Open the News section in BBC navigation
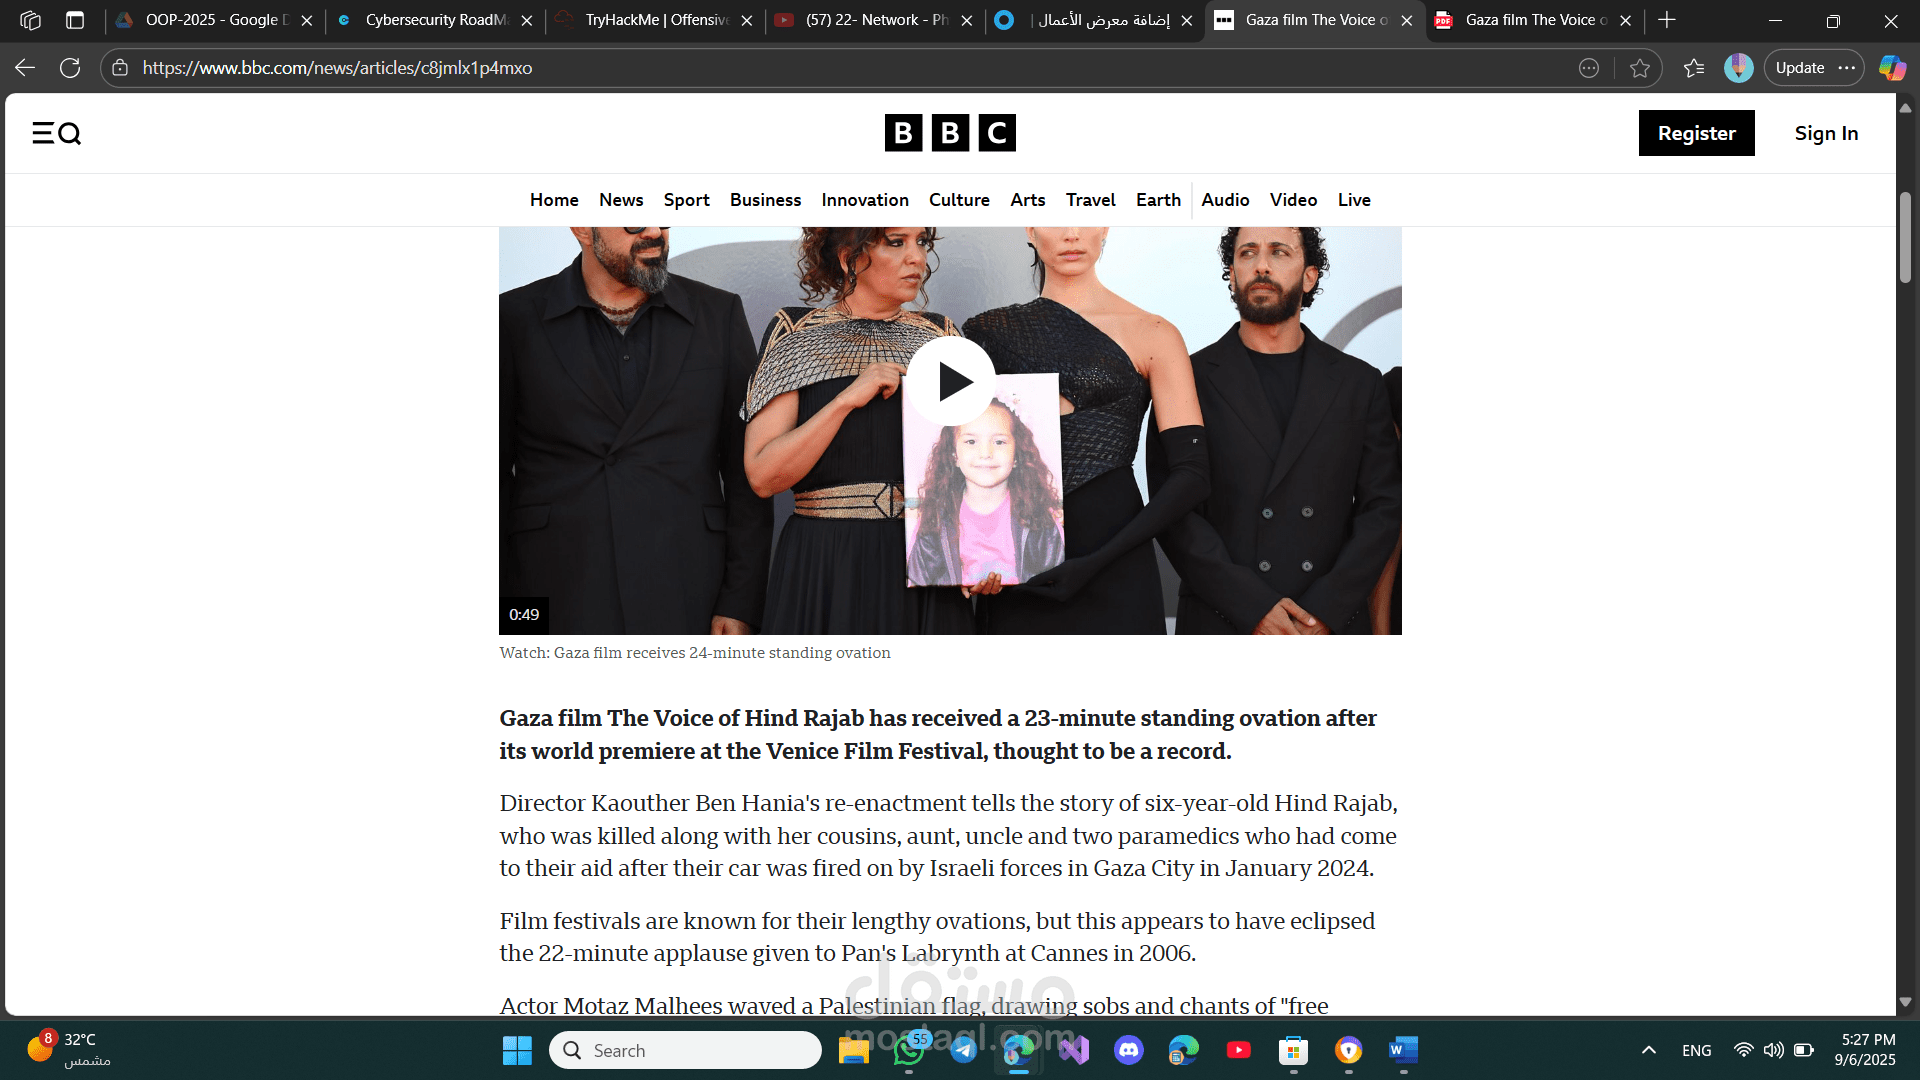 621,200
